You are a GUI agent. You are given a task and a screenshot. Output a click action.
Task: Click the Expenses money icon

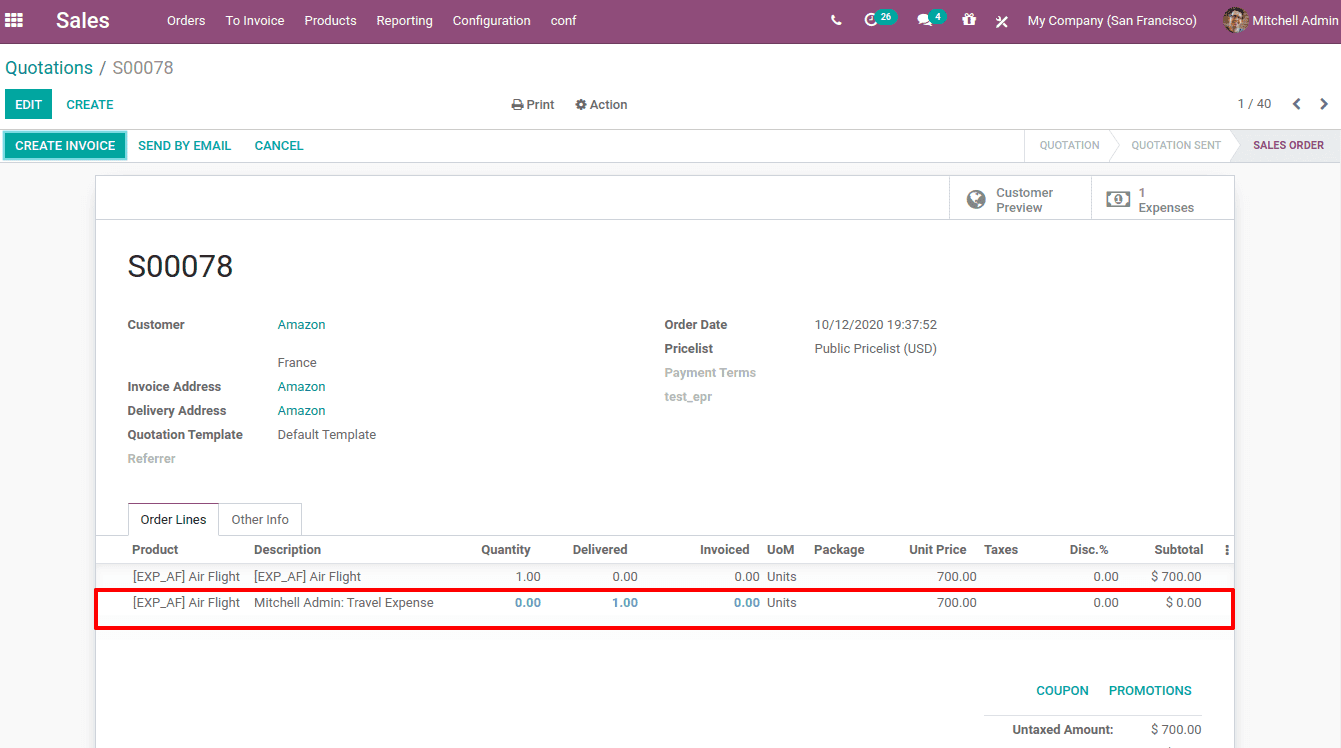pyautogui.click(x=1118, y=200)
